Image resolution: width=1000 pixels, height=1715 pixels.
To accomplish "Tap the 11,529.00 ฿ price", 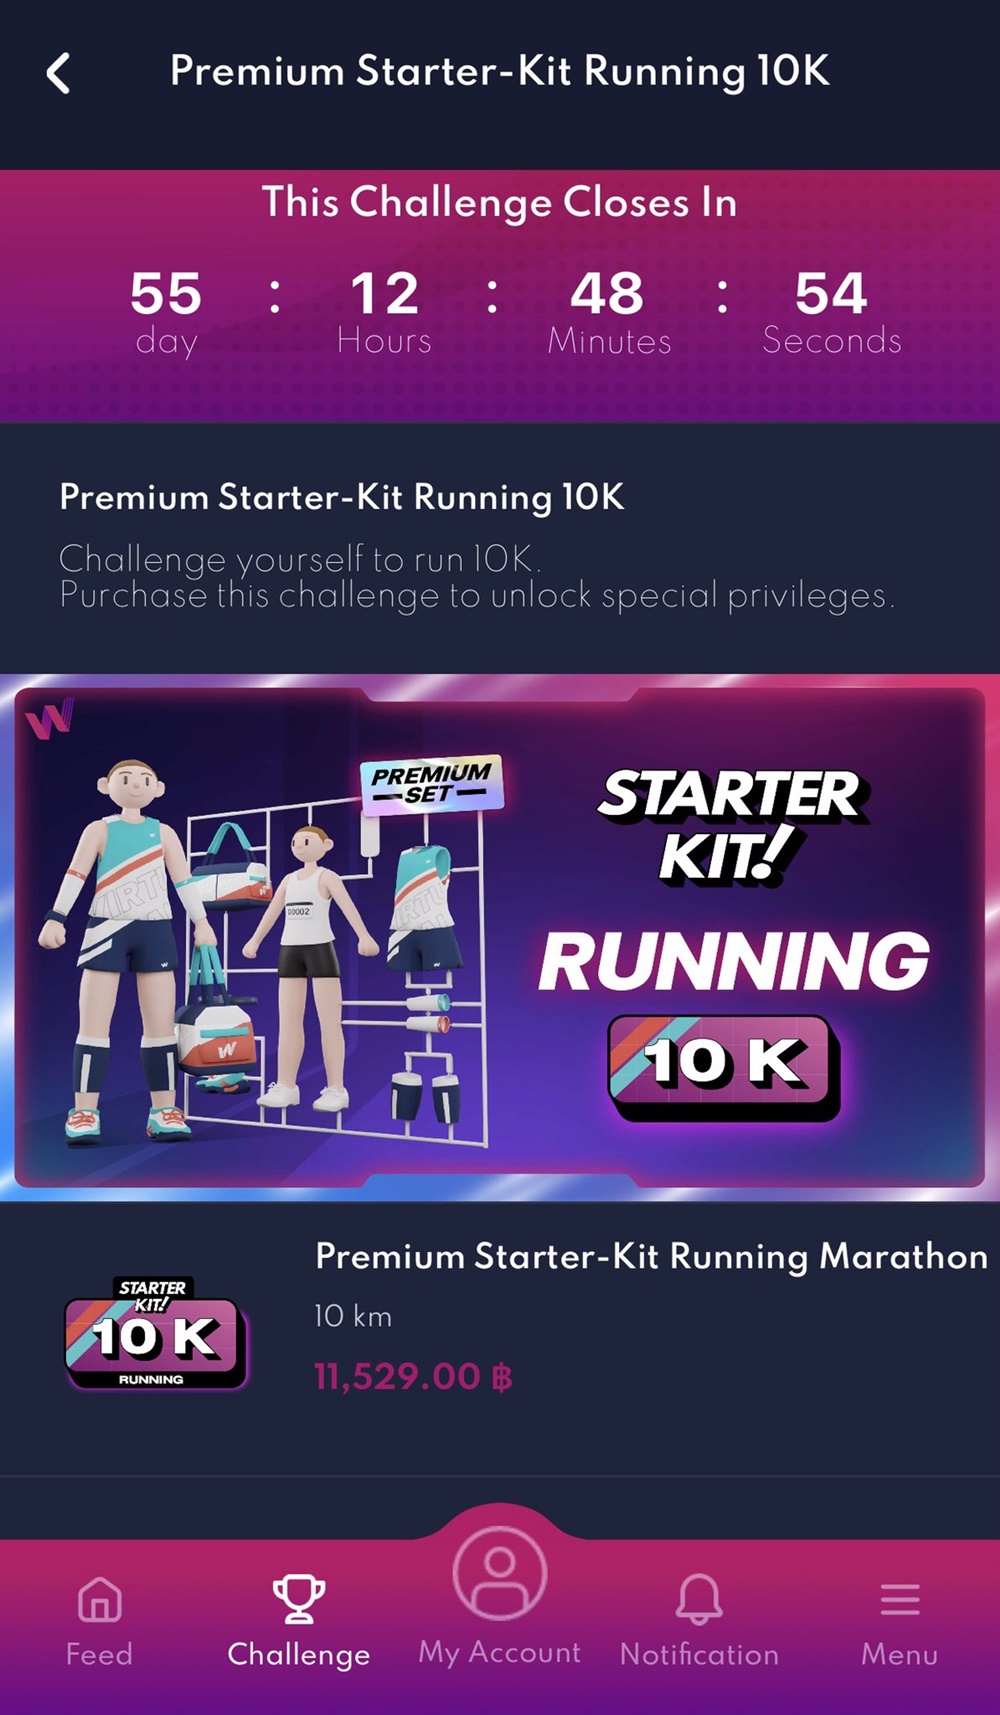I will click(x=413, y=1377).
